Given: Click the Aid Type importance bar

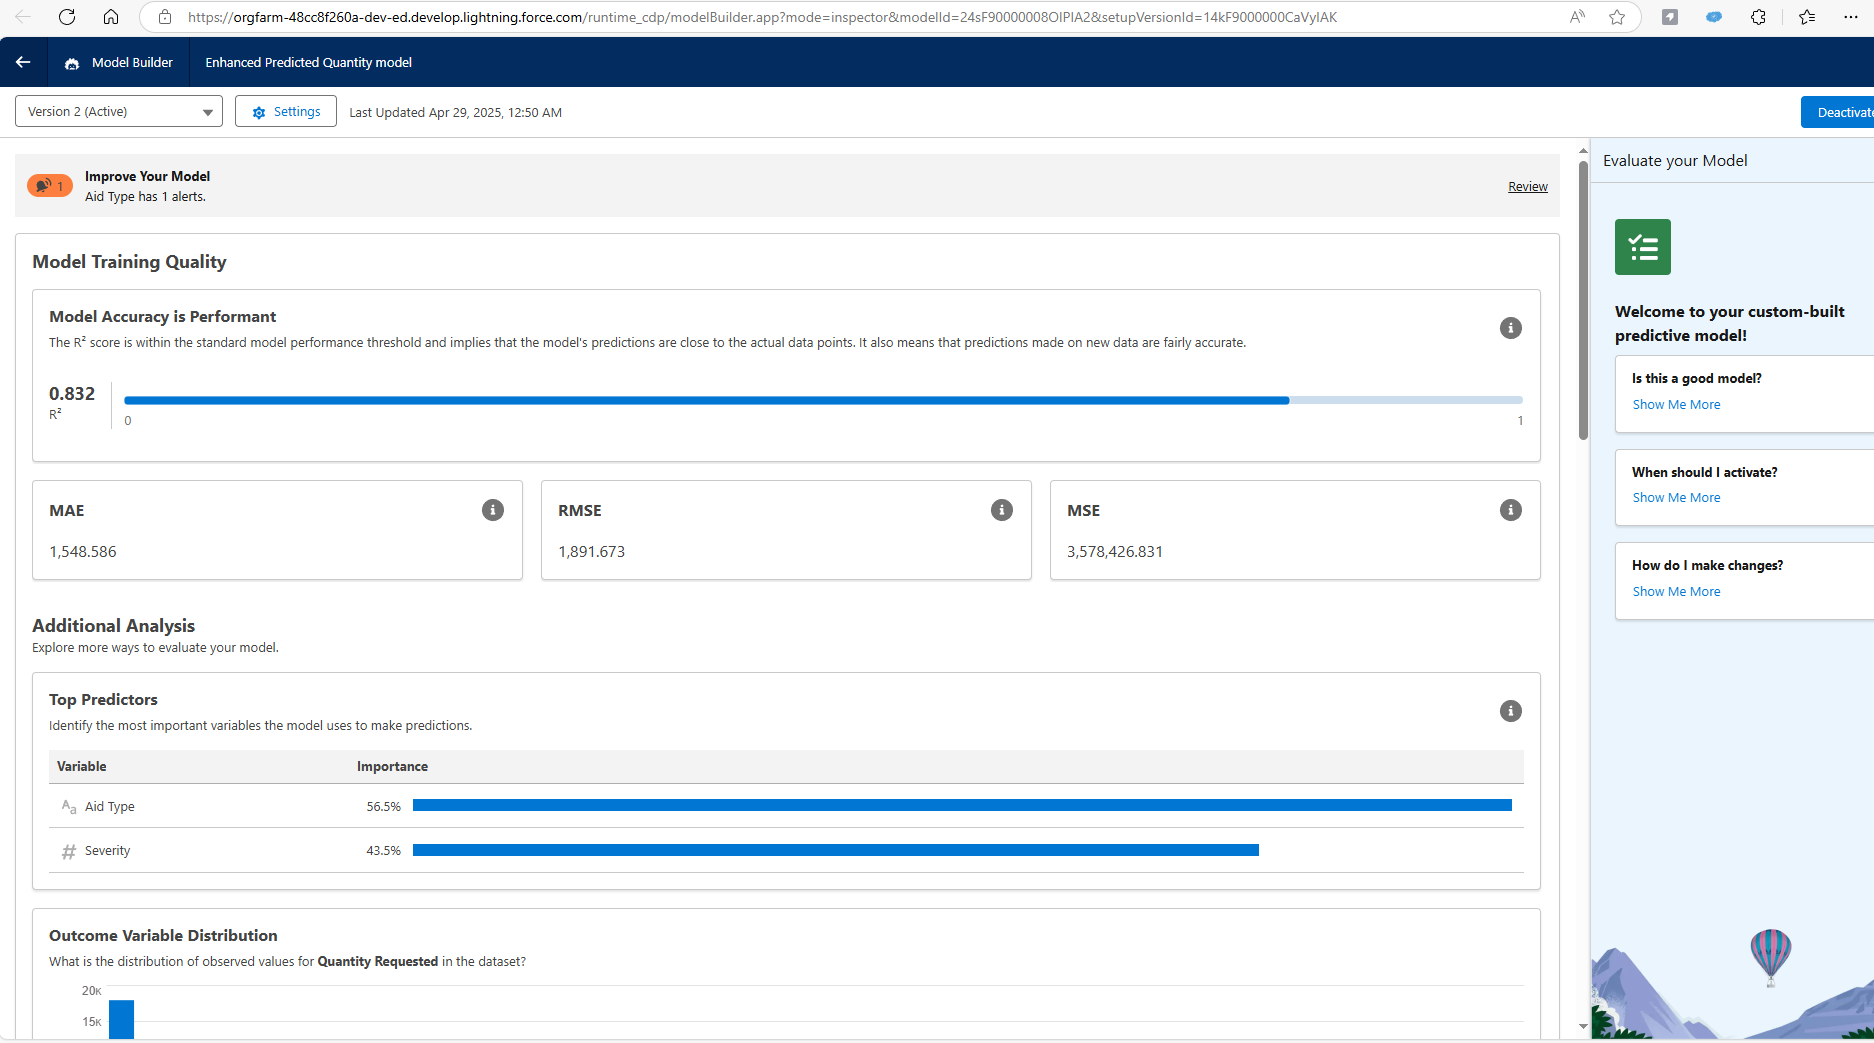Looking at the screenshot, I should pos(962,805).
